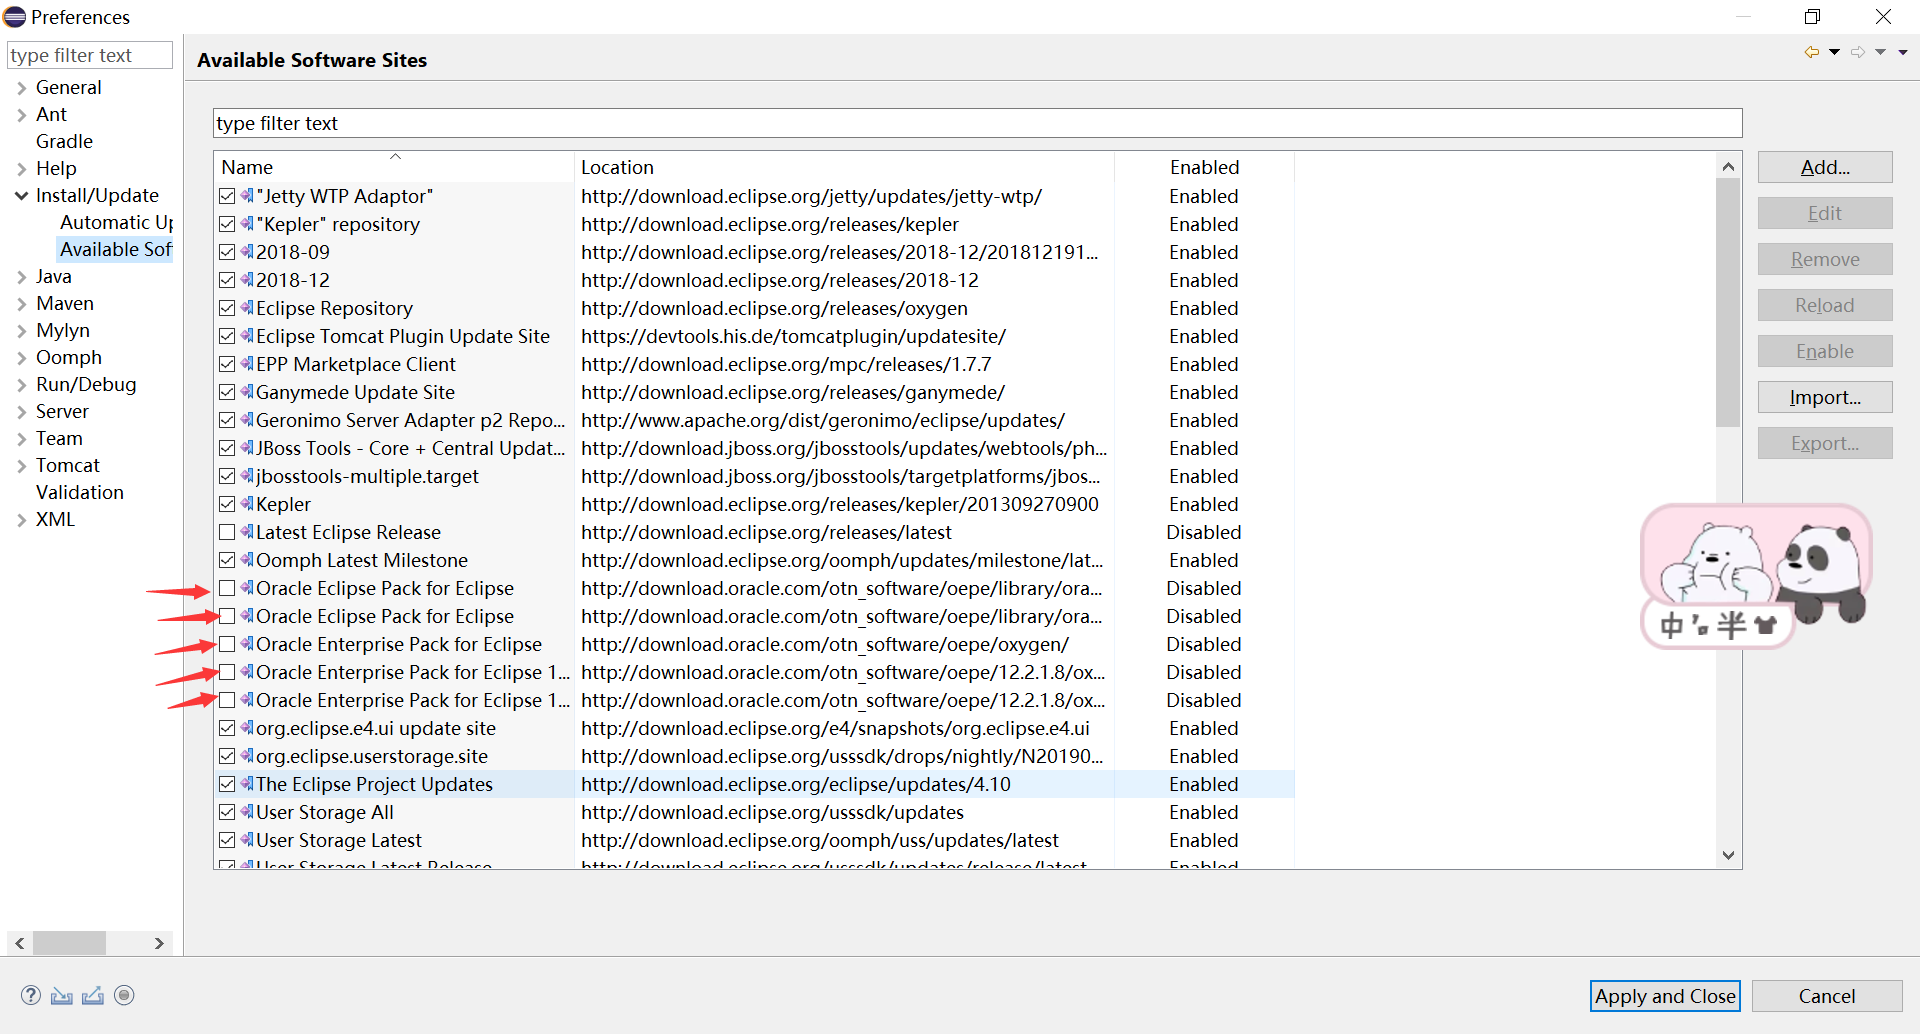
Task: Expand the Java preferences section
Action: tap(21, 276)
